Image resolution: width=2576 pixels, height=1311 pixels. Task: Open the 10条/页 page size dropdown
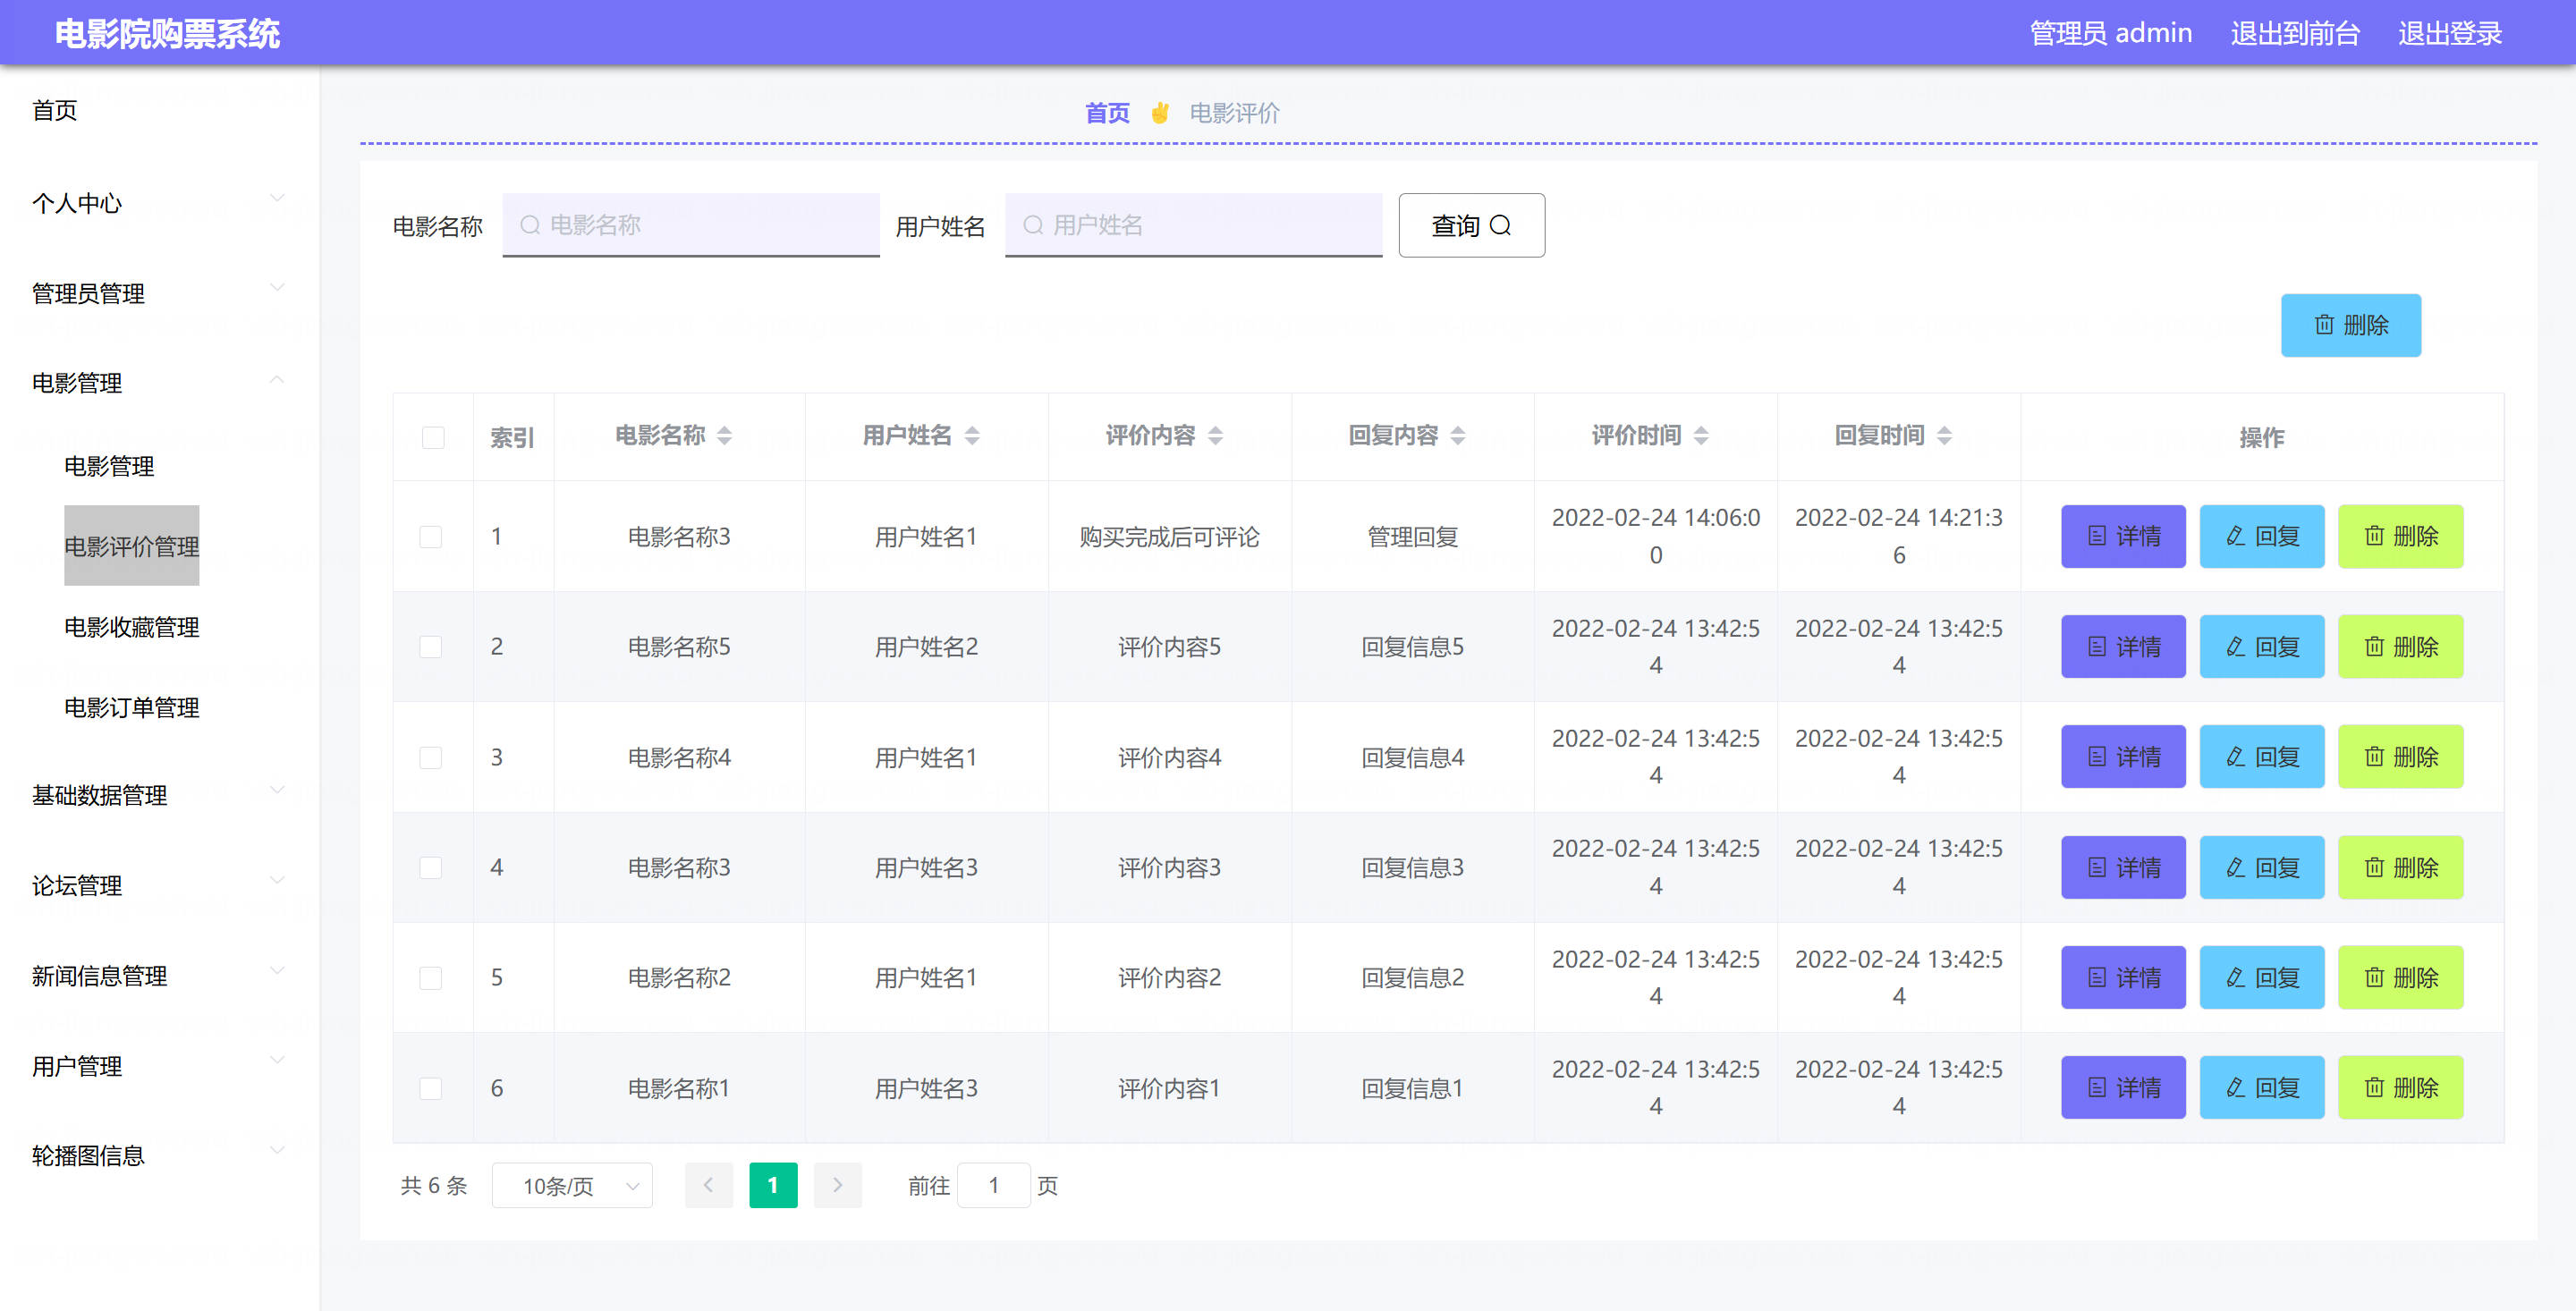572,1185
